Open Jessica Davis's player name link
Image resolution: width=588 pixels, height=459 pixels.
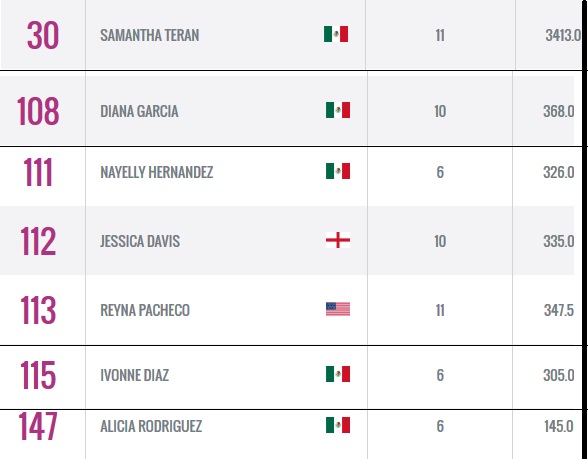pyautogui.click(x=140, y=241)
